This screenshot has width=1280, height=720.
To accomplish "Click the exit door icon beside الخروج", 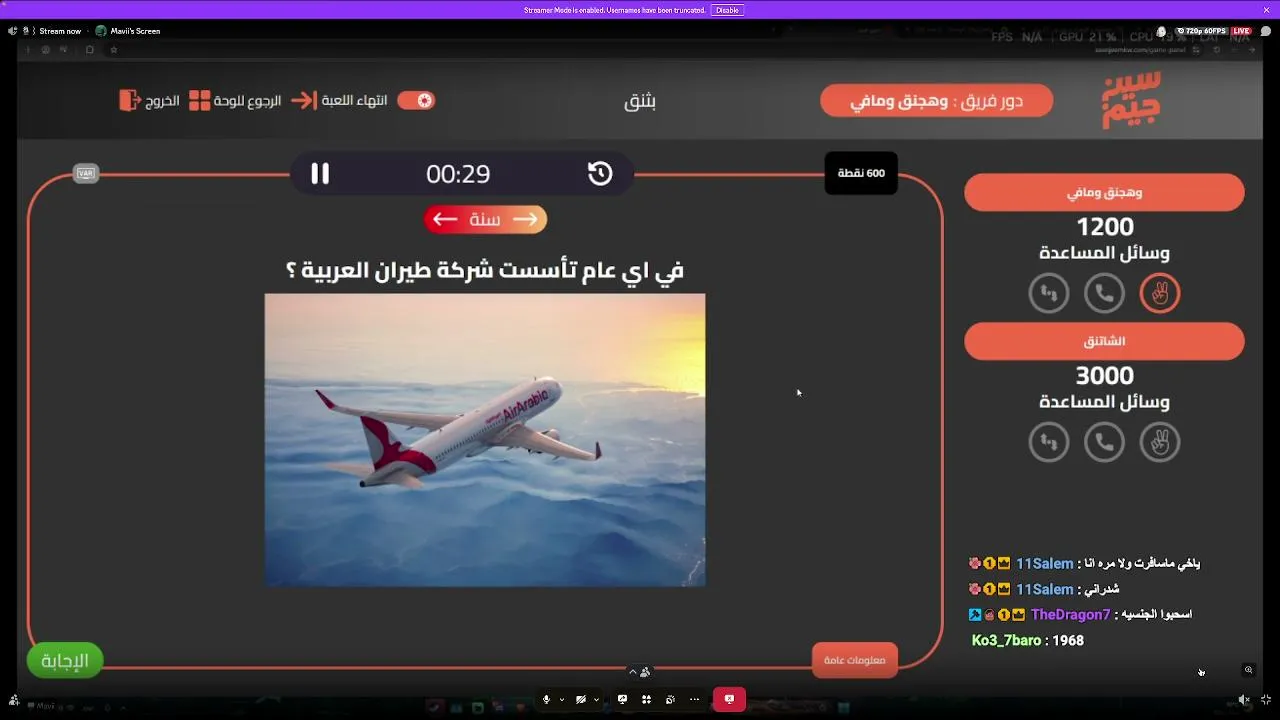I will [x=129, y=100].
